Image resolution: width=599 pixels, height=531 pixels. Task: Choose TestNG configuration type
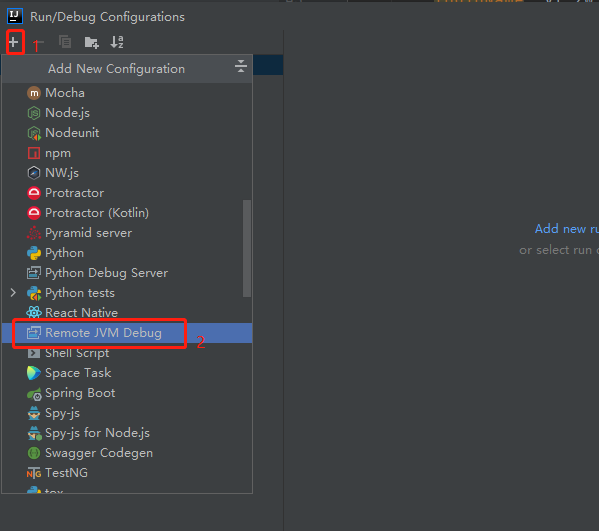(x=127, y=473)
